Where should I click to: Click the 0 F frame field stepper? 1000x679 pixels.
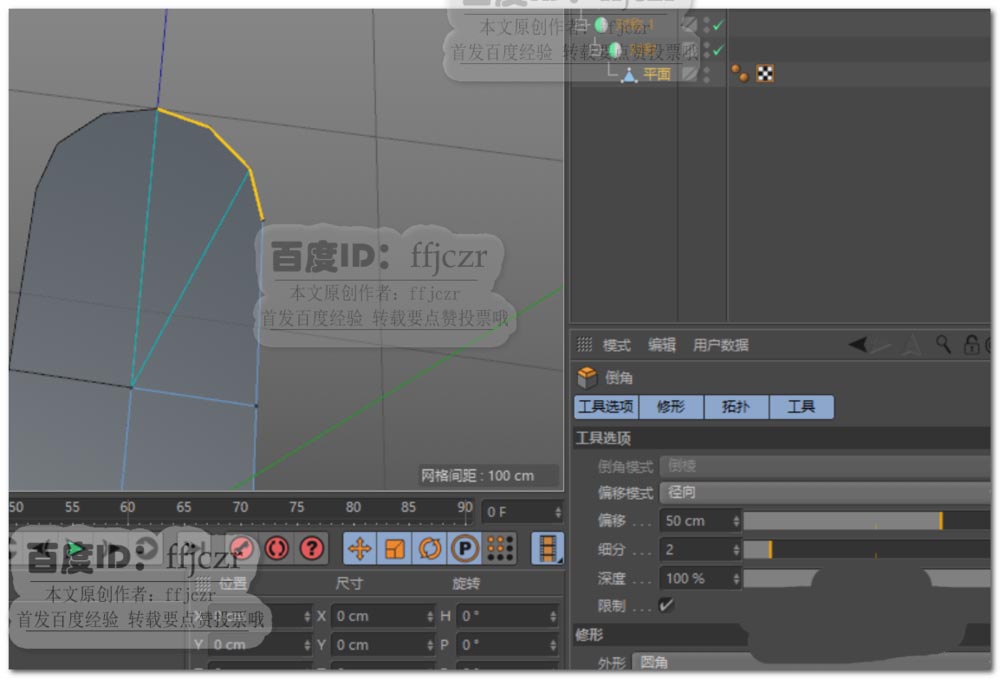558,512
